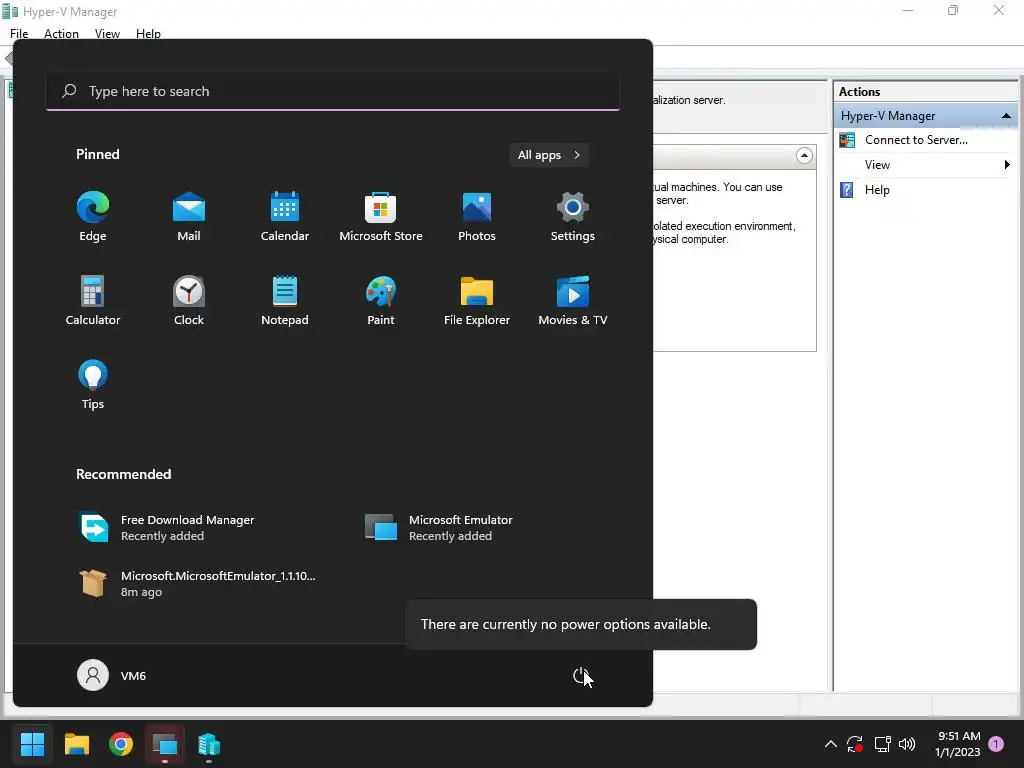Open File Explorer in Start menu

477,300
